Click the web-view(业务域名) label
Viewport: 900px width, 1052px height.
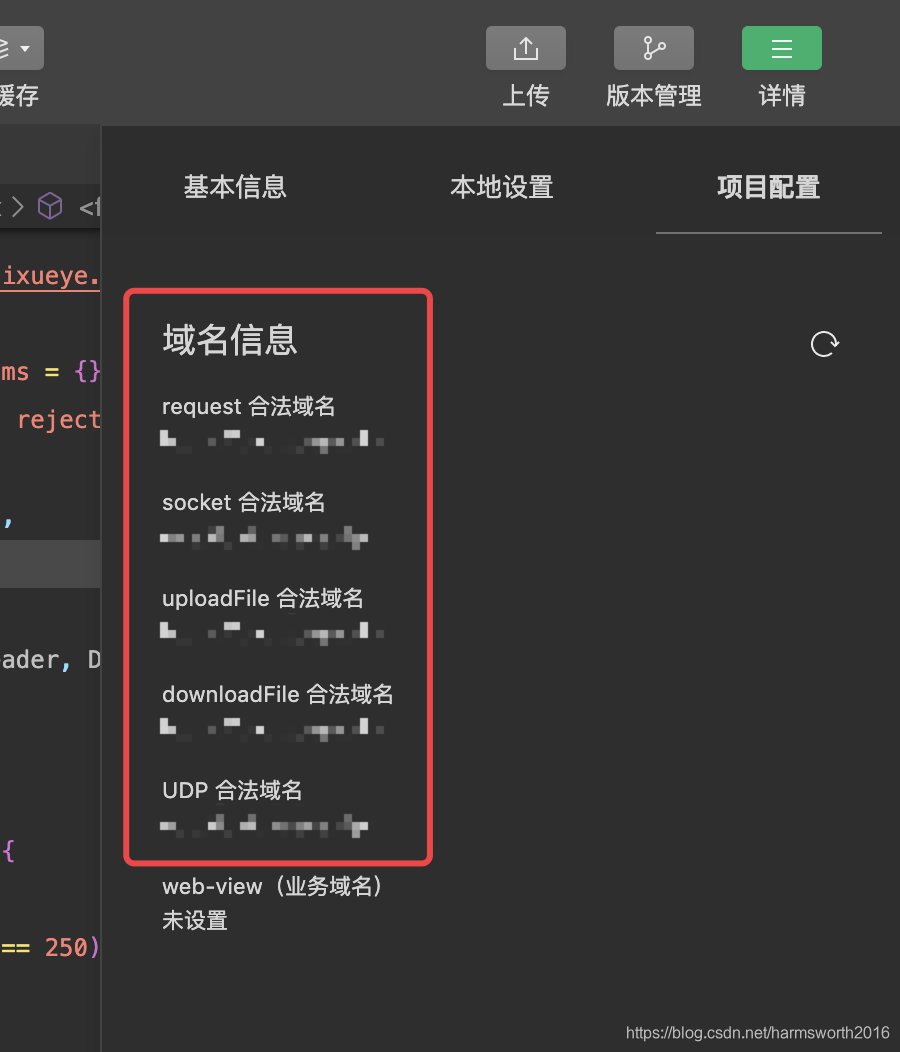pyautogui.click(x=272, y=886)
